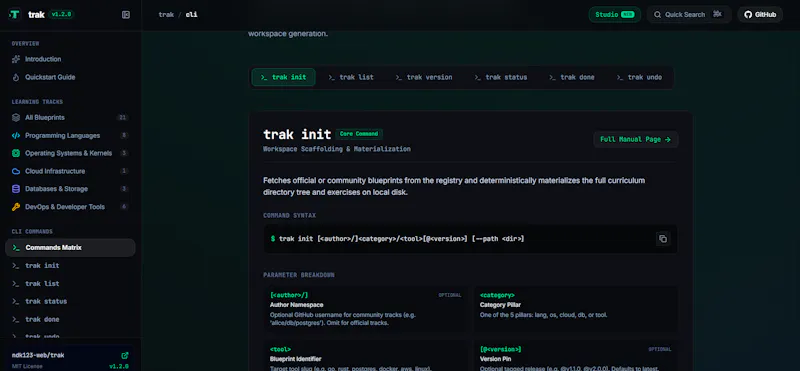Open trak done sidebar link
This screenshot has height=371, width=800.
click(x=70, y=319)
